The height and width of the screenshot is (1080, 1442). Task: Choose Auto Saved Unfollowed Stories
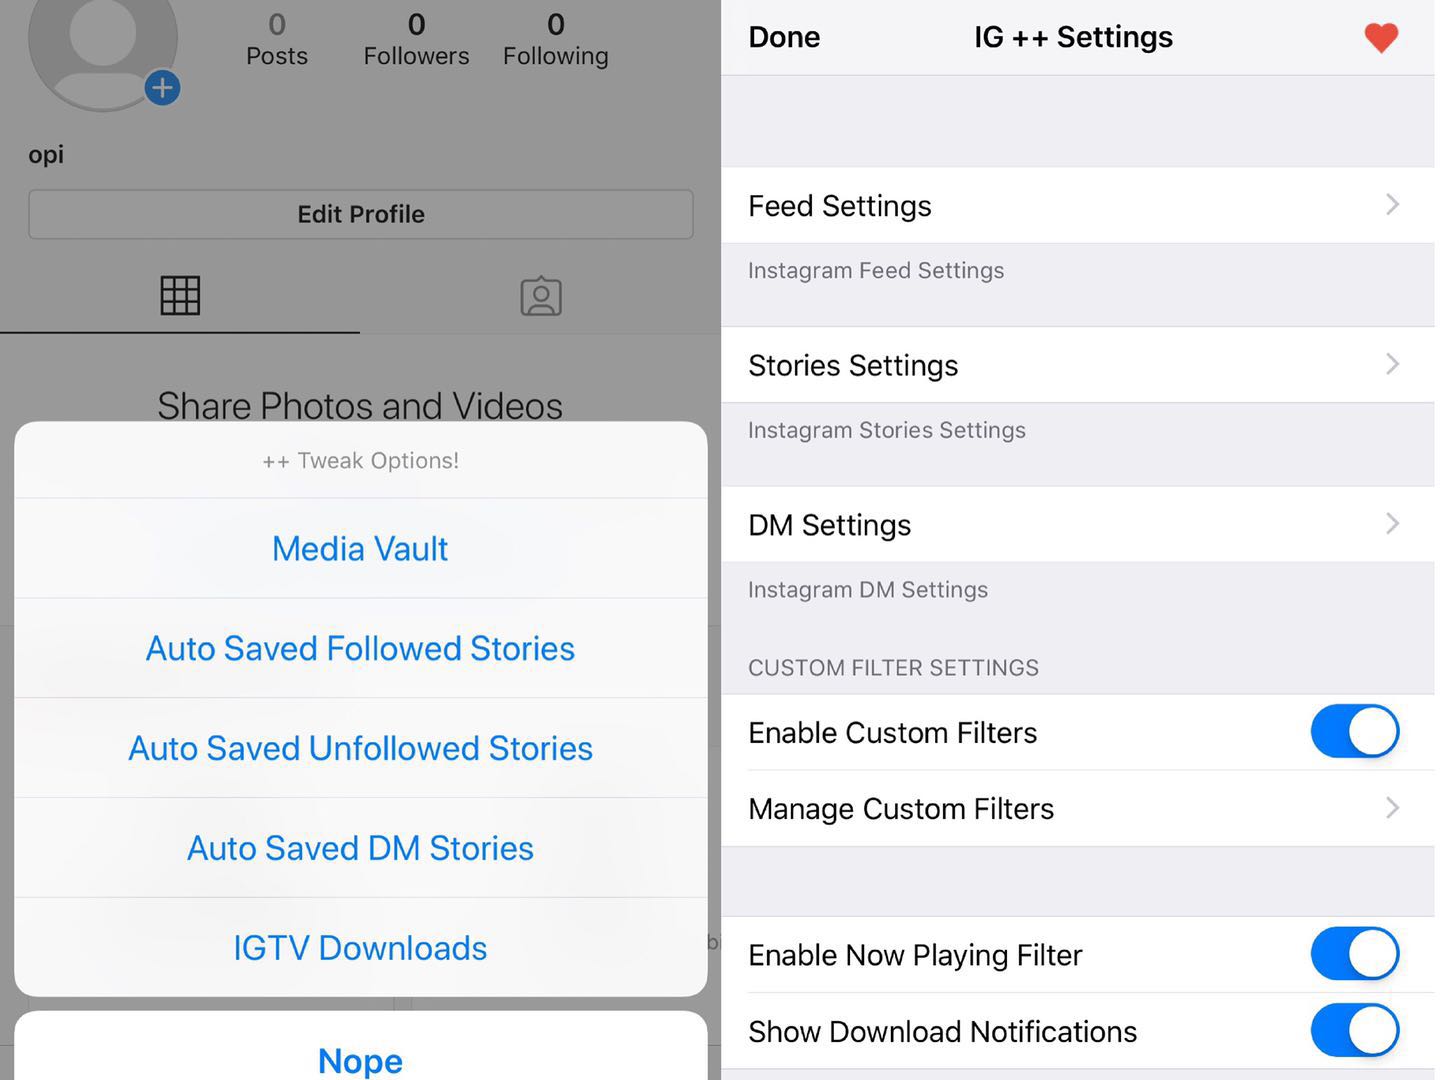click(x=360, y=748)
